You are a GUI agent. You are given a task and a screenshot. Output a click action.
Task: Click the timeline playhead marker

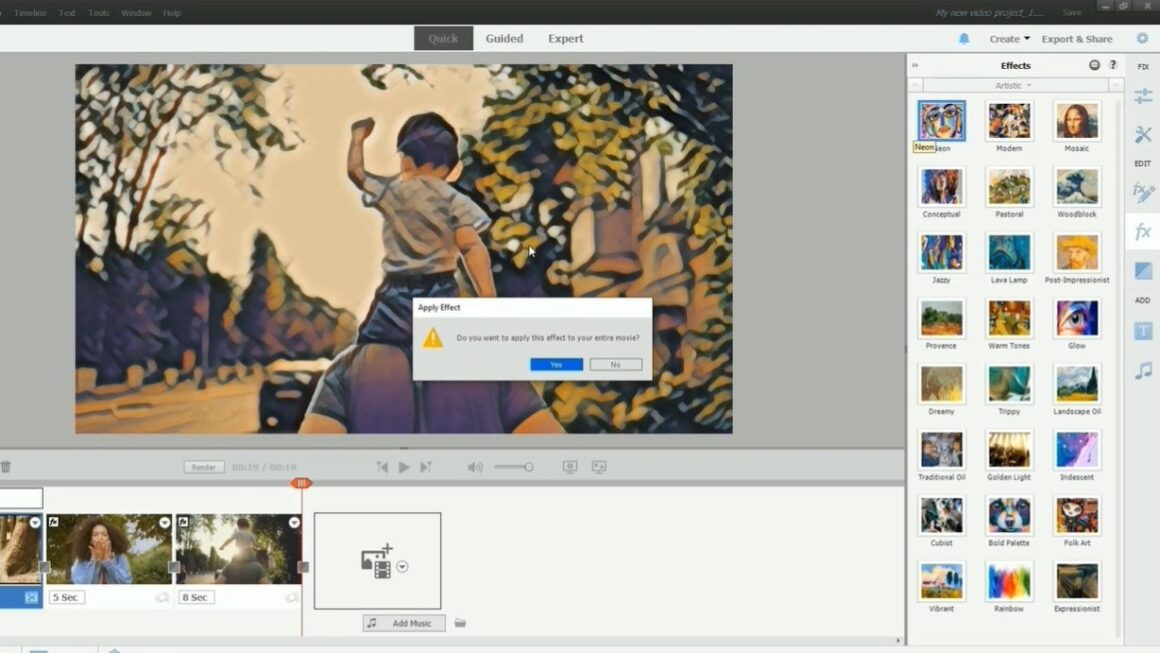tap(301, 483)
